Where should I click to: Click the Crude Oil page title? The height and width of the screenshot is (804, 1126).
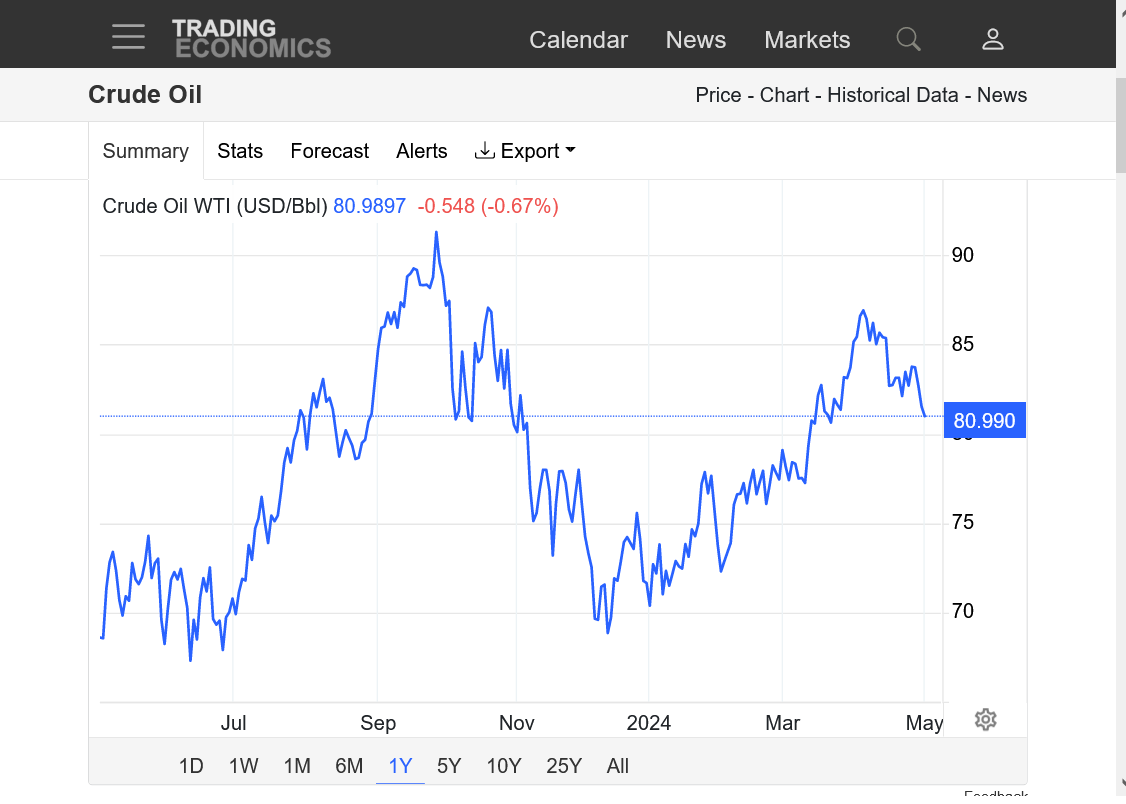click(145, 95)
